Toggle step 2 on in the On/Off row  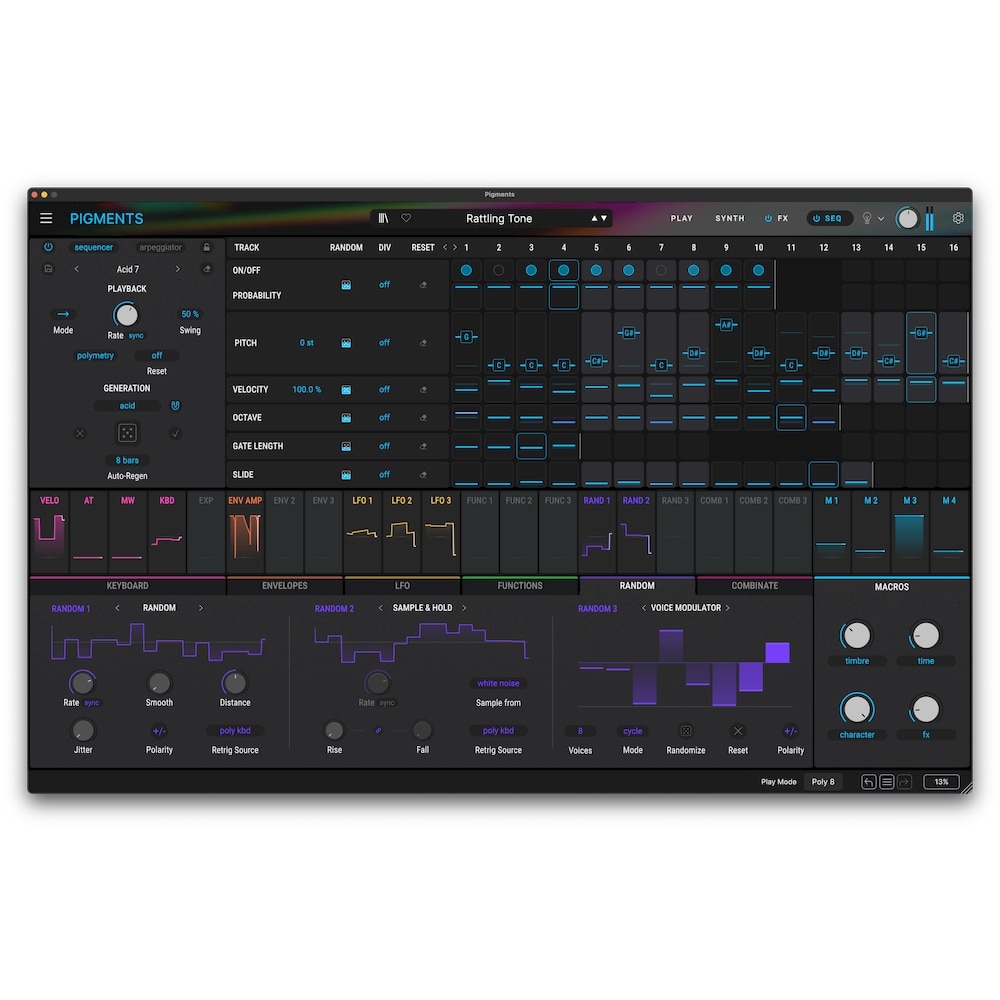[499, 270]
